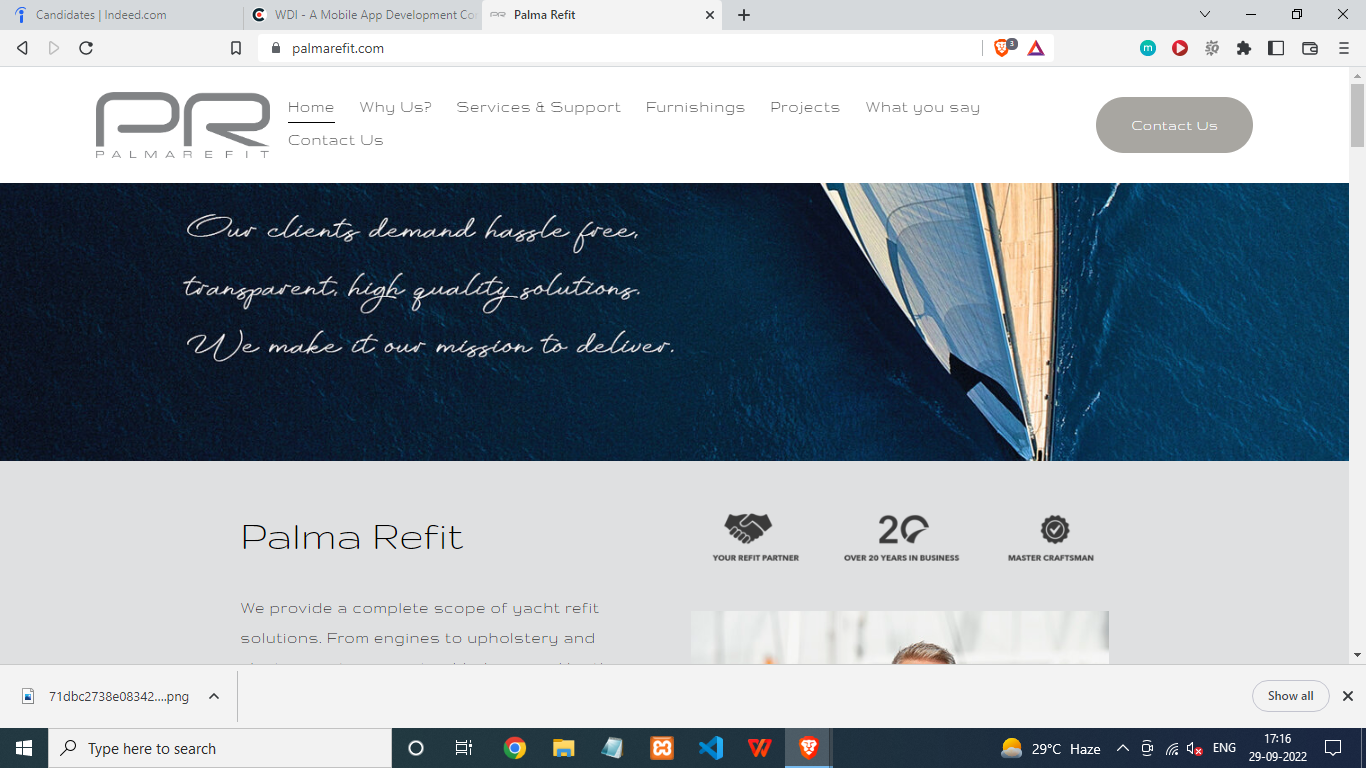Bookmark this page via bookmark icon
The image size is (1366, 768).
pyautogui.click(x=236, y=48)
